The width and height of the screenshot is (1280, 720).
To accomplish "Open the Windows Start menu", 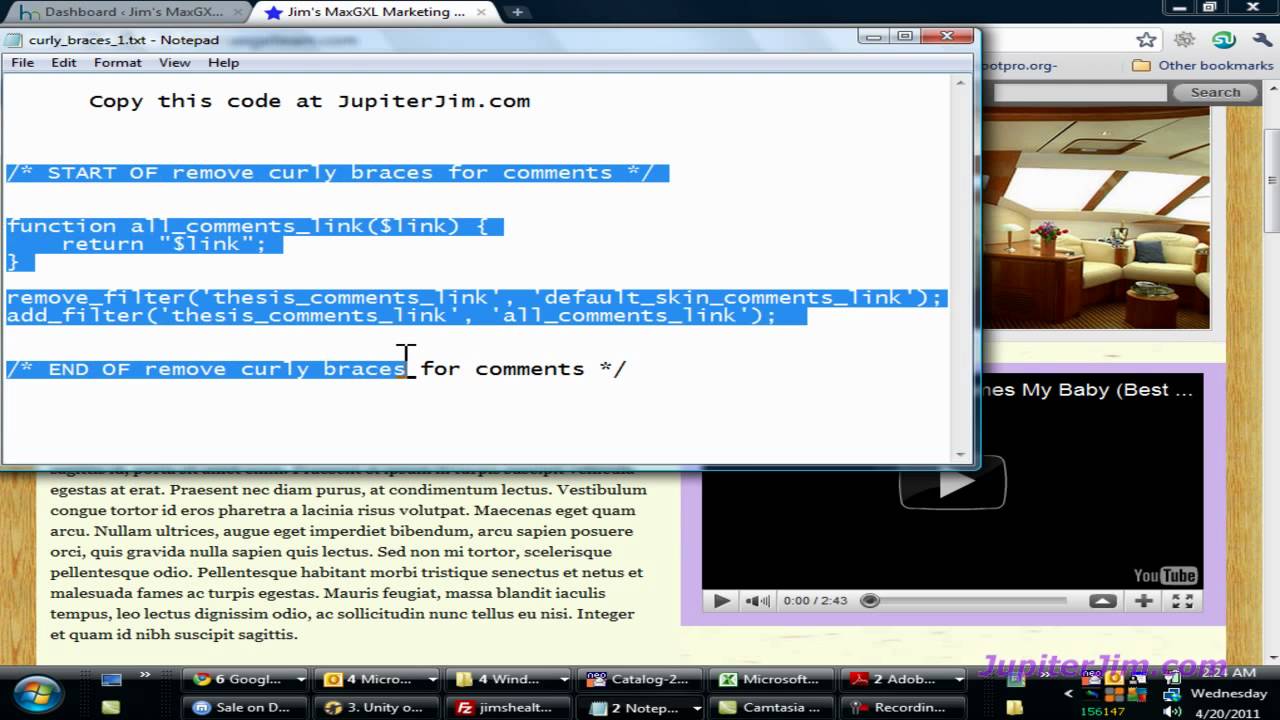I will click(38, 693).
